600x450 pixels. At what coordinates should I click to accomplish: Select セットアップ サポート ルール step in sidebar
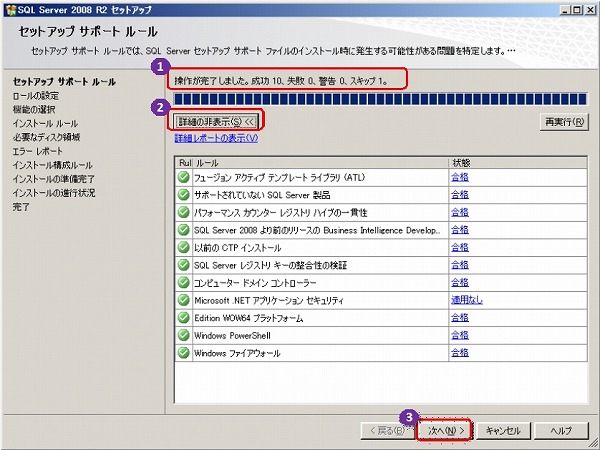pos(64,82)
